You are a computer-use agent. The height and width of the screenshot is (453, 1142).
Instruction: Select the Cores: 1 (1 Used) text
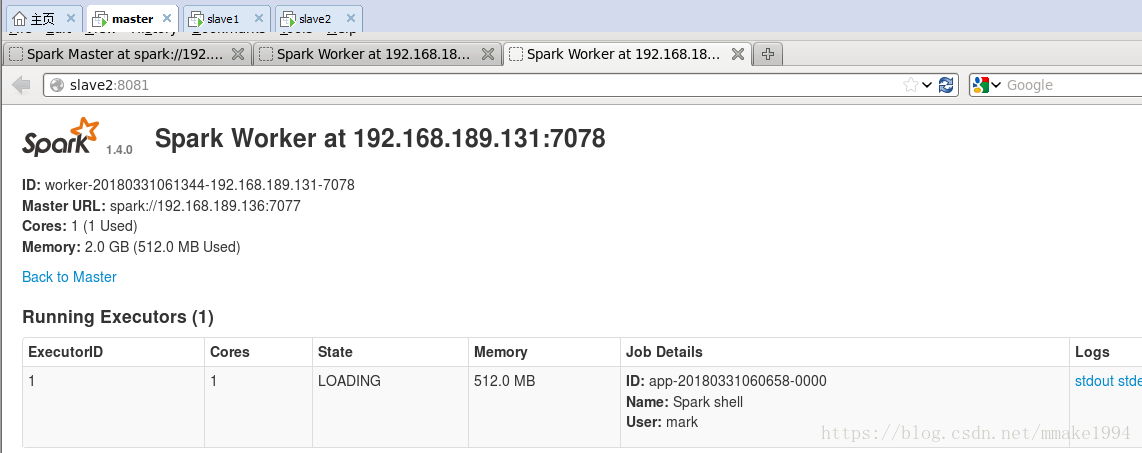pyautogui.click(x=80, y=226)
